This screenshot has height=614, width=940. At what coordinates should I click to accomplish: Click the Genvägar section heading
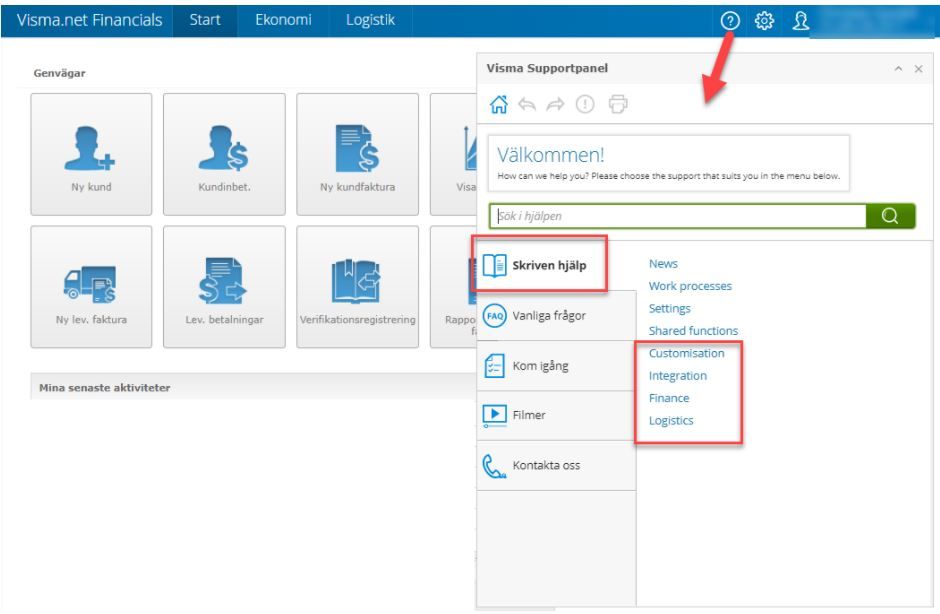tap(59, 73)
